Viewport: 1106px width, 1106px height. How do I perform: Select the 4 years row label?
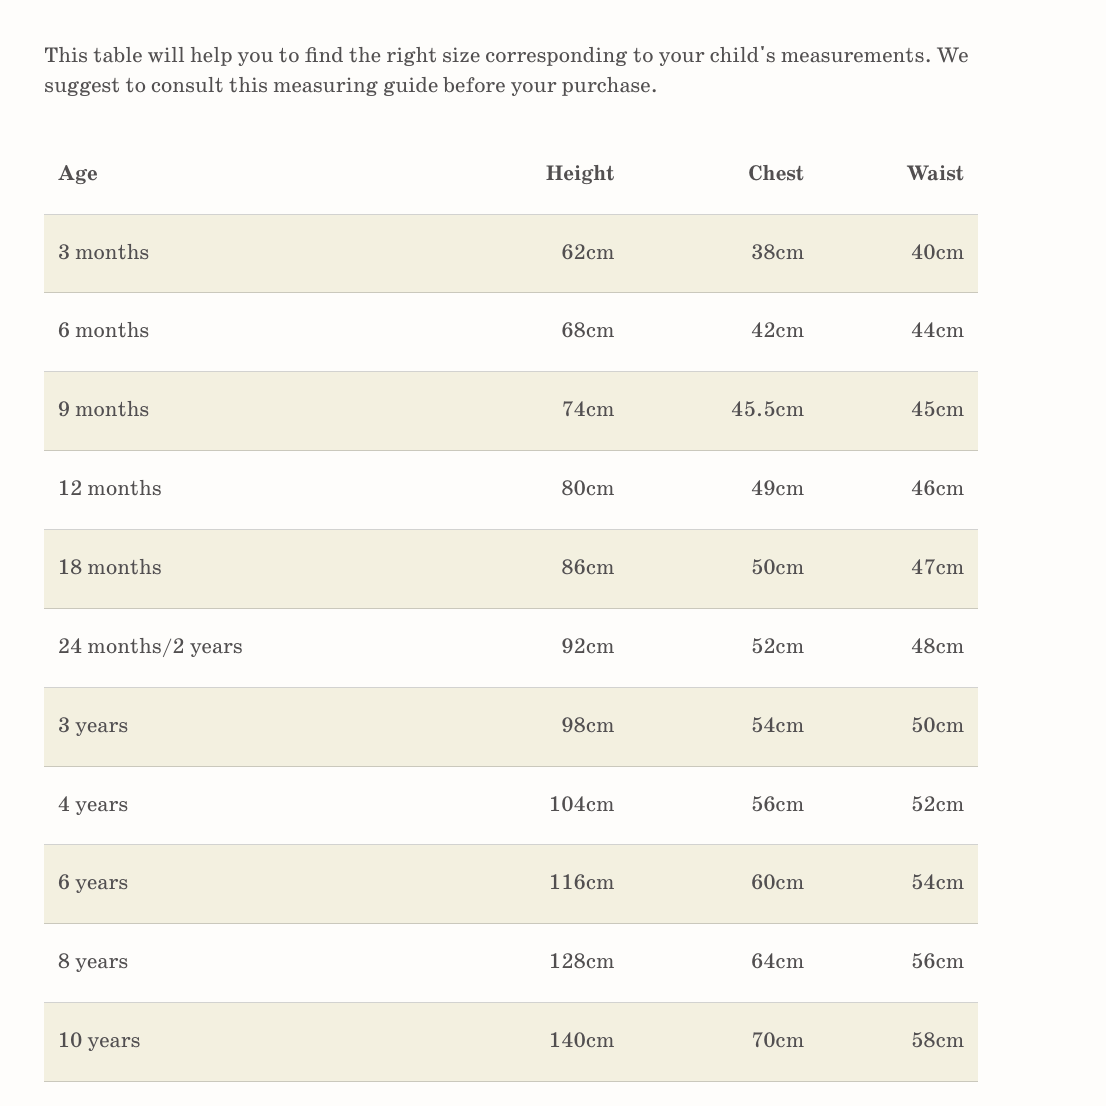93,805
